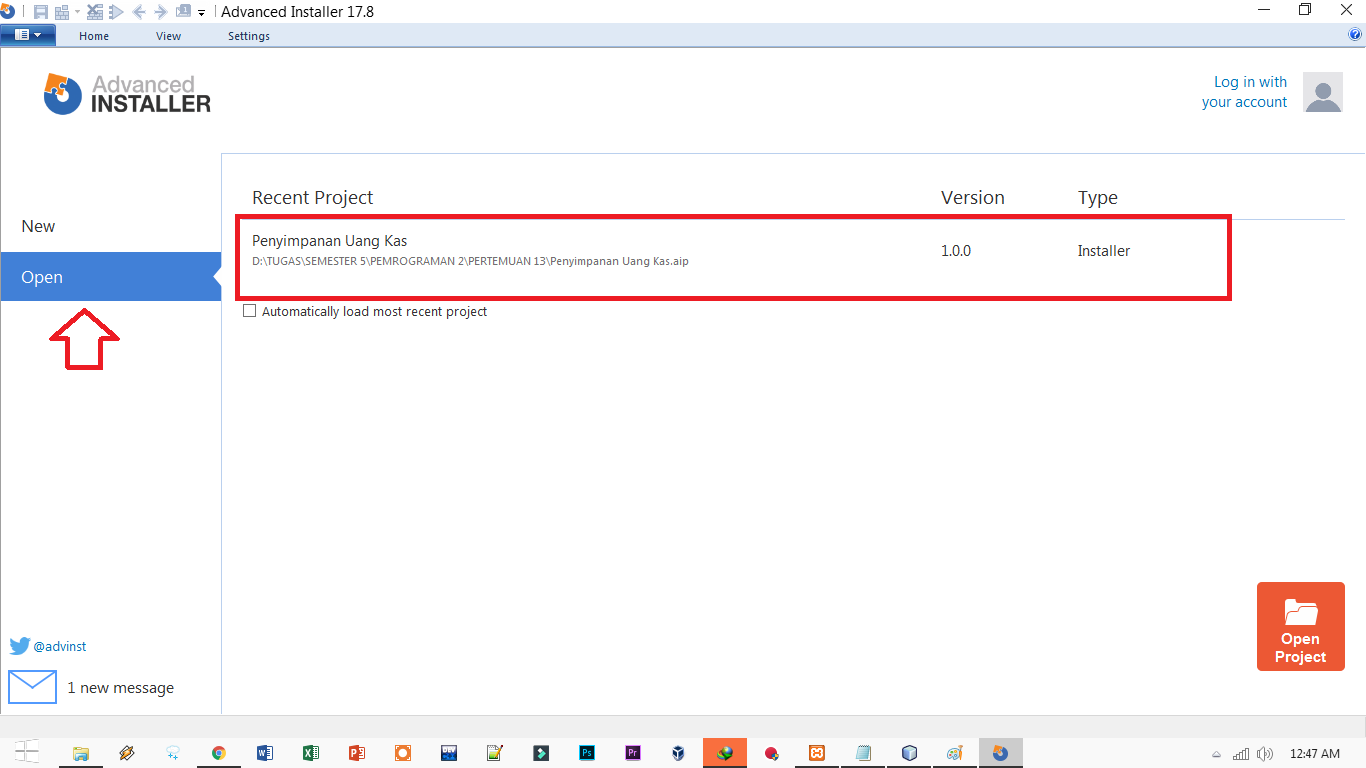Open the View ribbon tab
Viewport: 1366px width, 768px height.
tap(168, 36)
